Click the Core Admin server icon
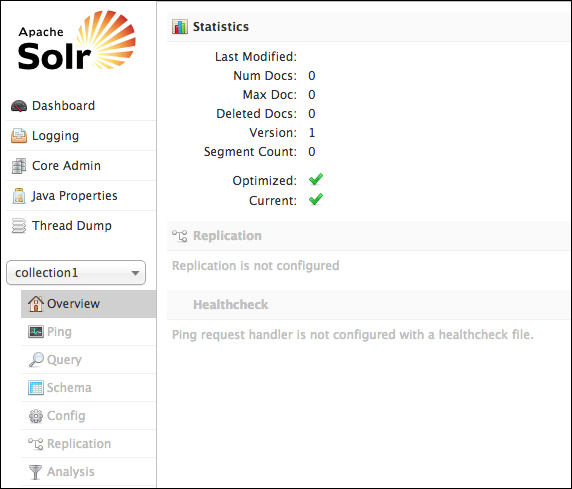The height and width of the screenshot is (489, 572). (19, 166)
